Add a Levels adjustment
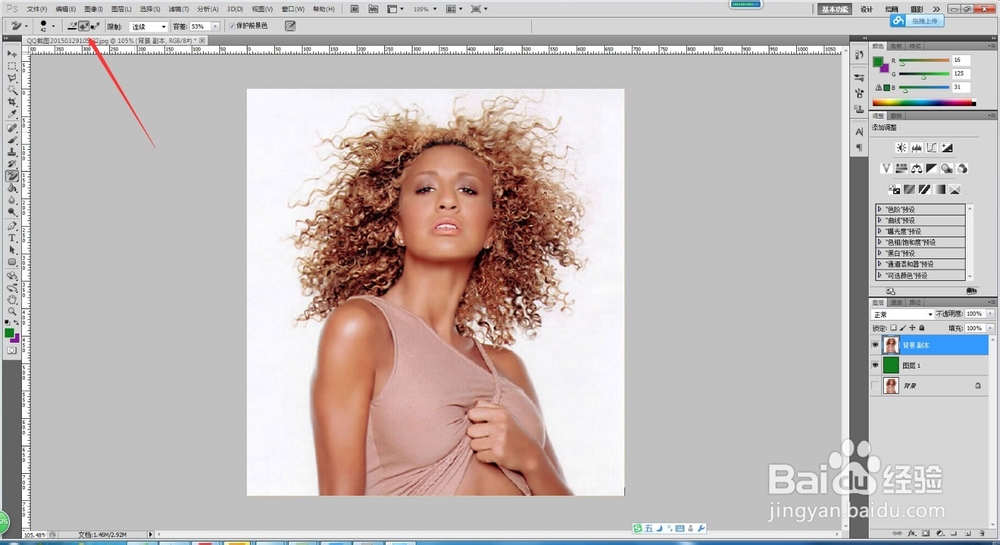Screen dimensions: 1000x545 pos(916,148)
